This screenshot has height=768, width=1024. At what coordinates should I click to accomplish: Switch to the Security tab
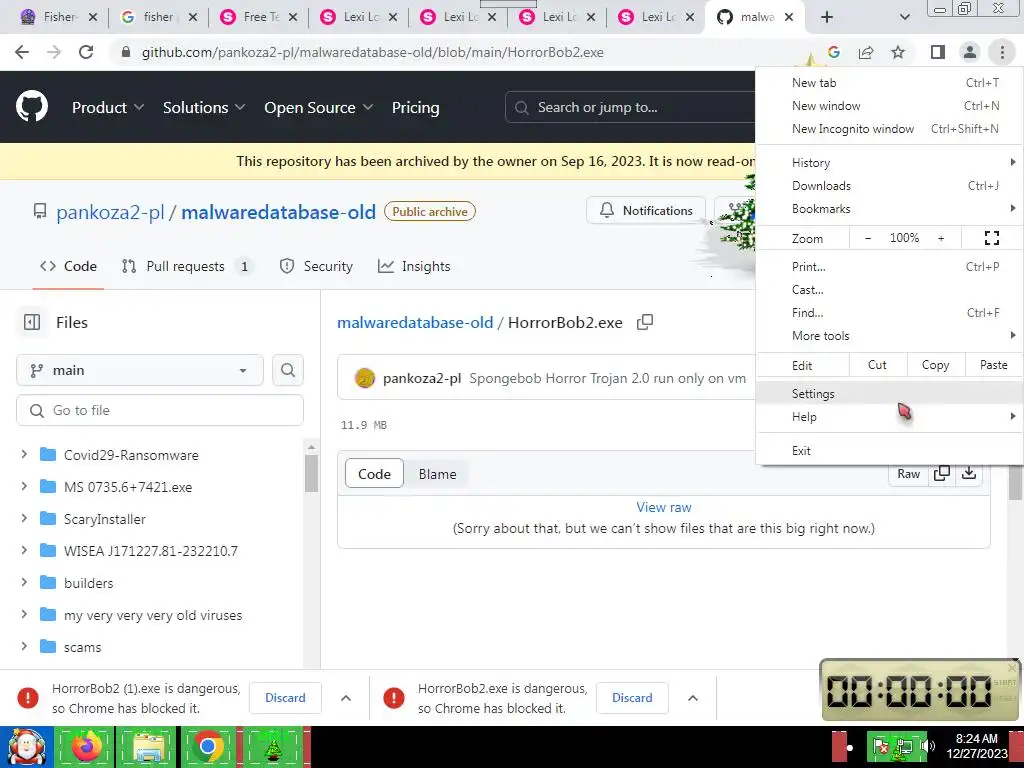tap(316, 266)
